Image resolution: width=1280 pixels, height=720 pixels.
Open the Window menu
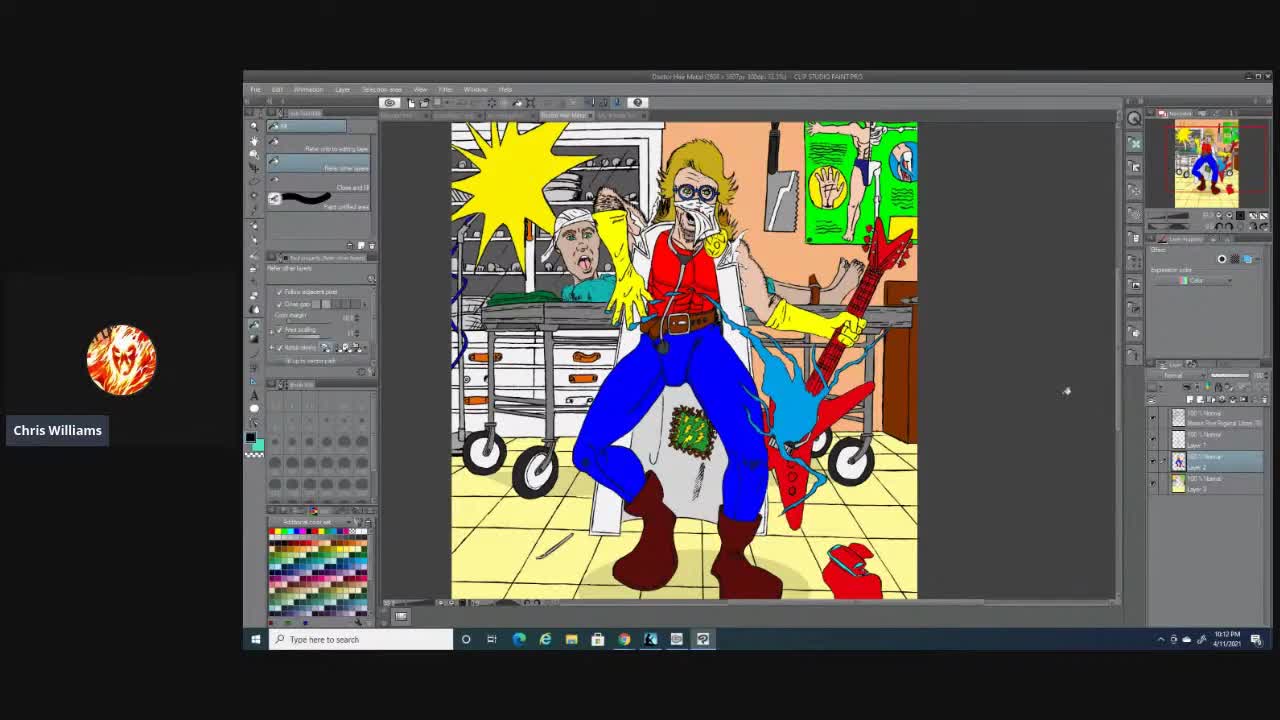[475, 90]
